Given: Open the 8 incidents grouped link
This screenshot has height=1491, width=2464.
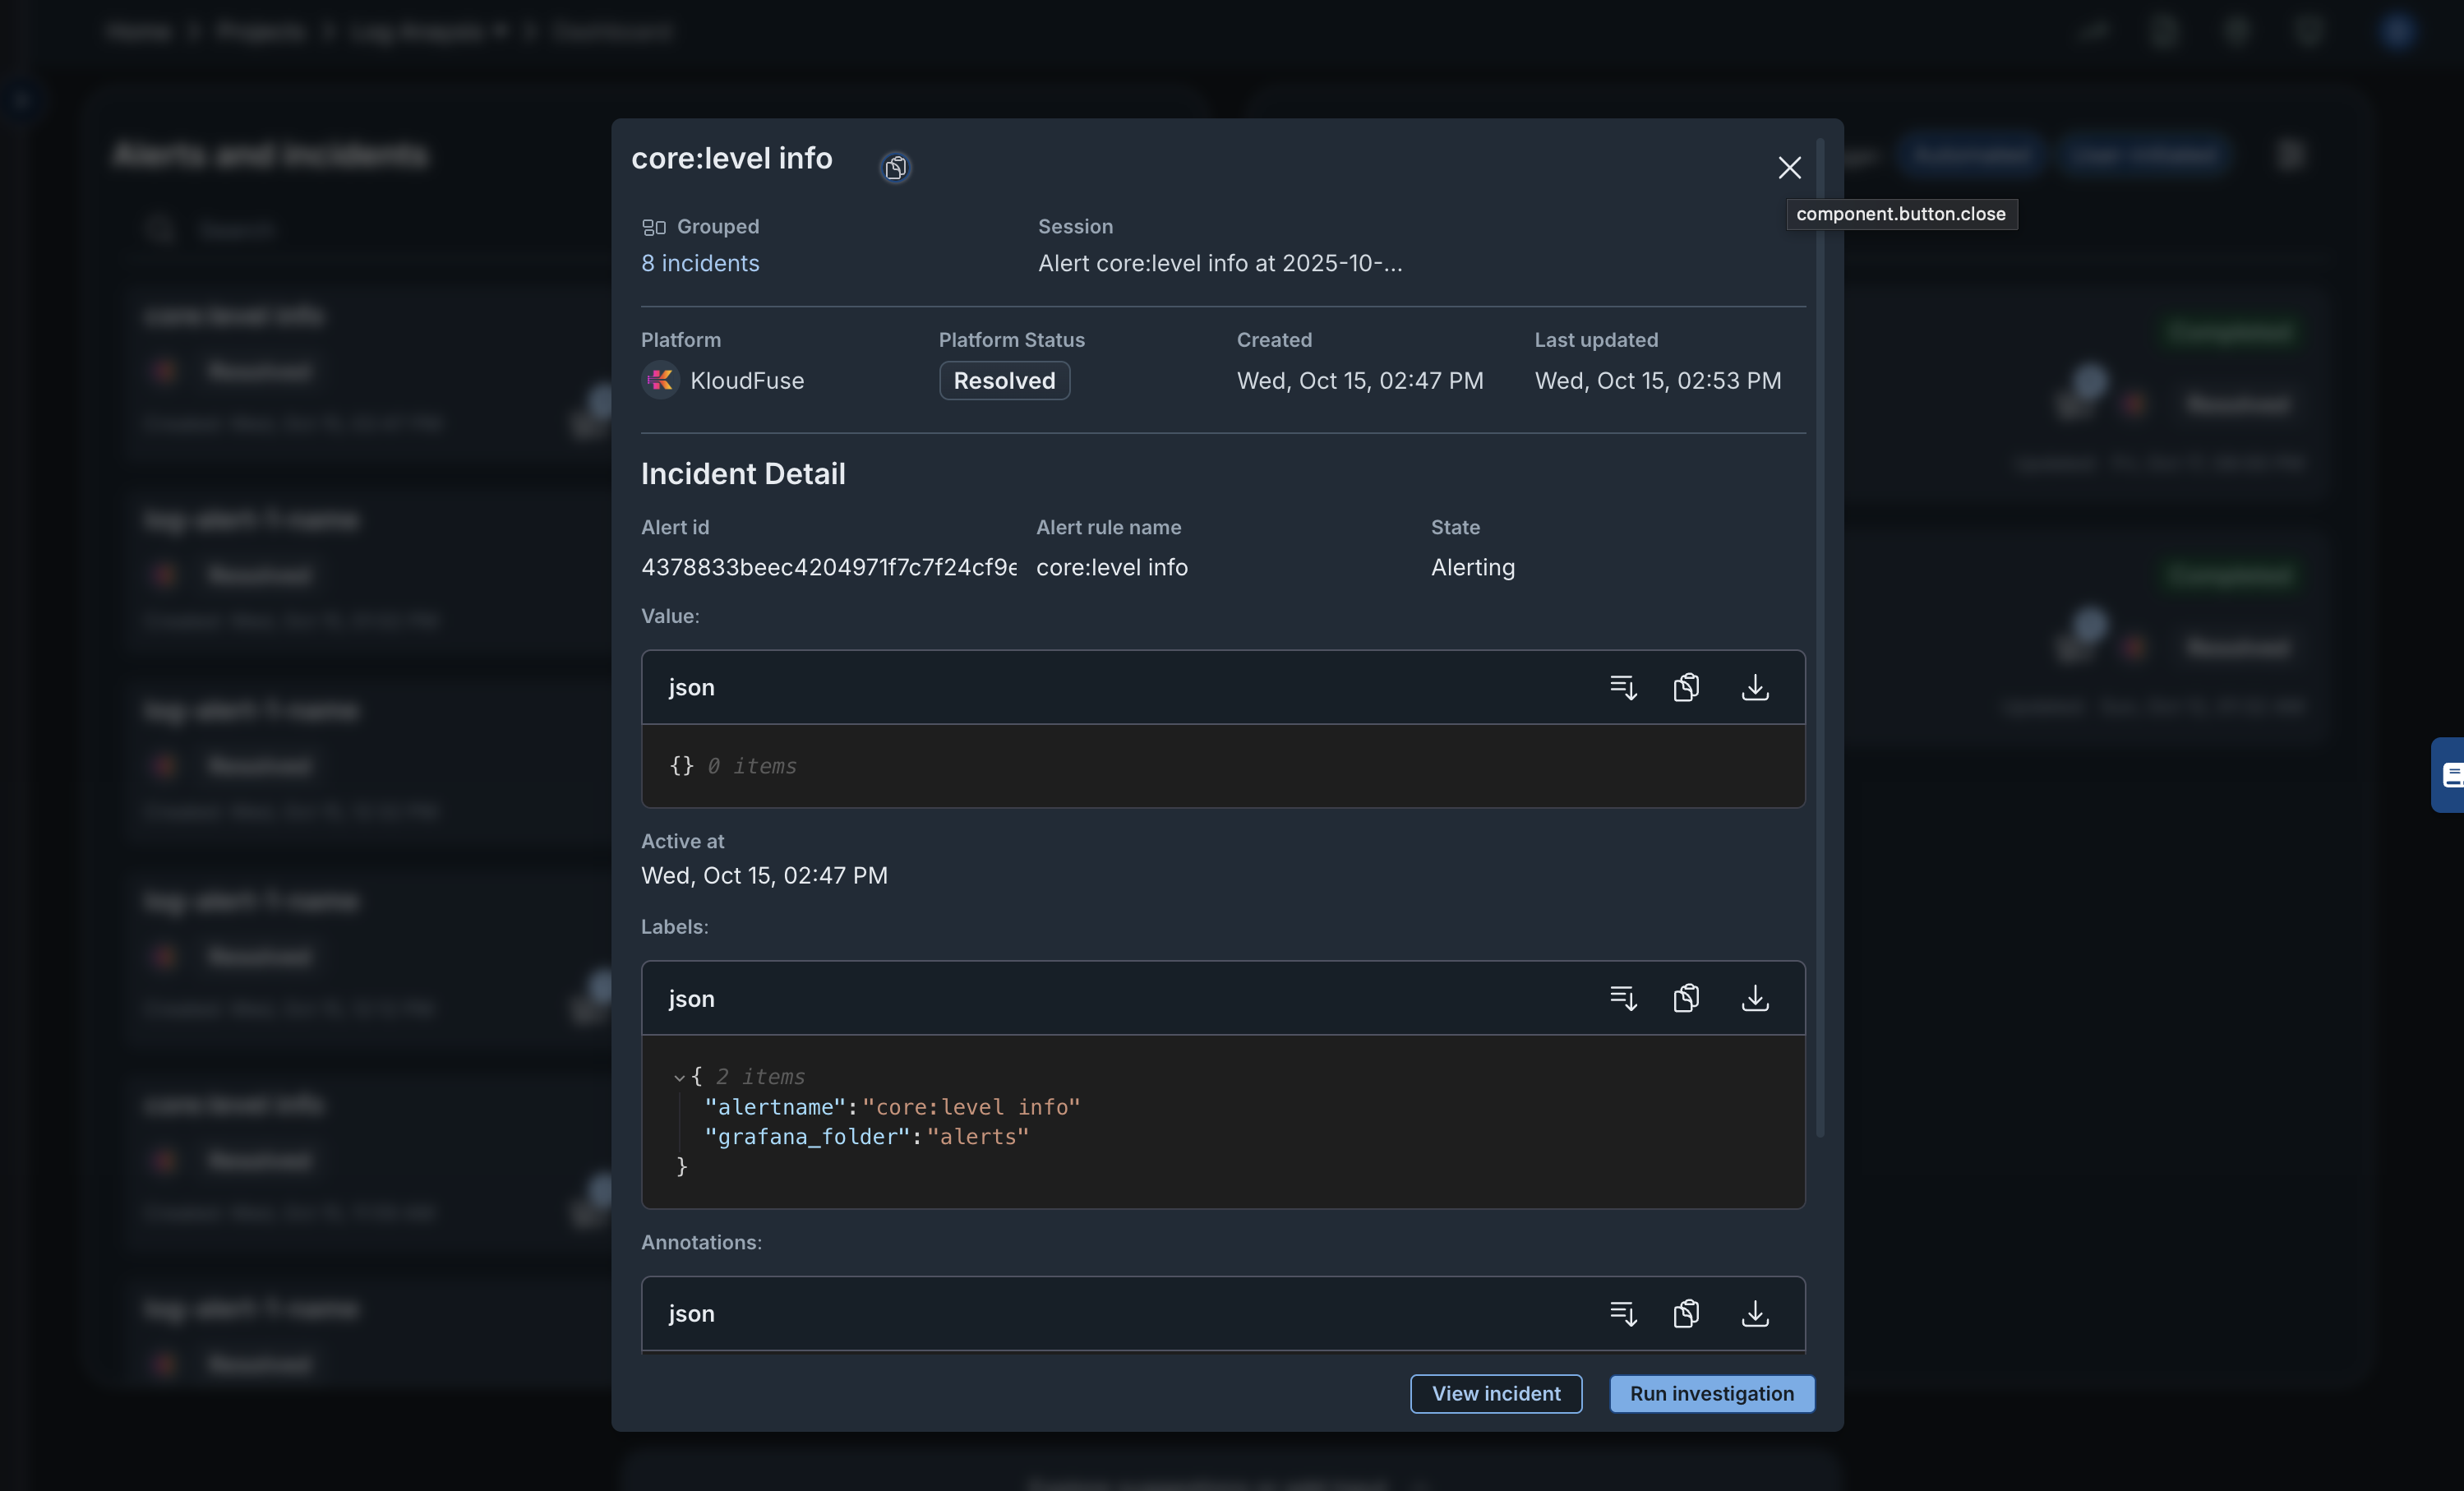Looking at the screenshot, I should point(700,263).
